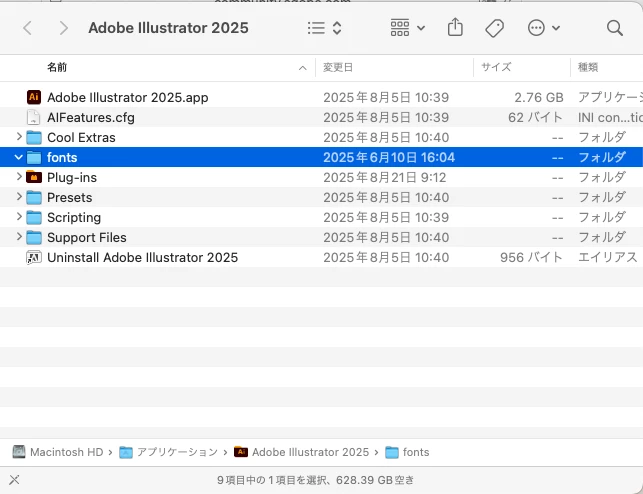Select the AIFeatures.cfg file name

tap(91, 118)
